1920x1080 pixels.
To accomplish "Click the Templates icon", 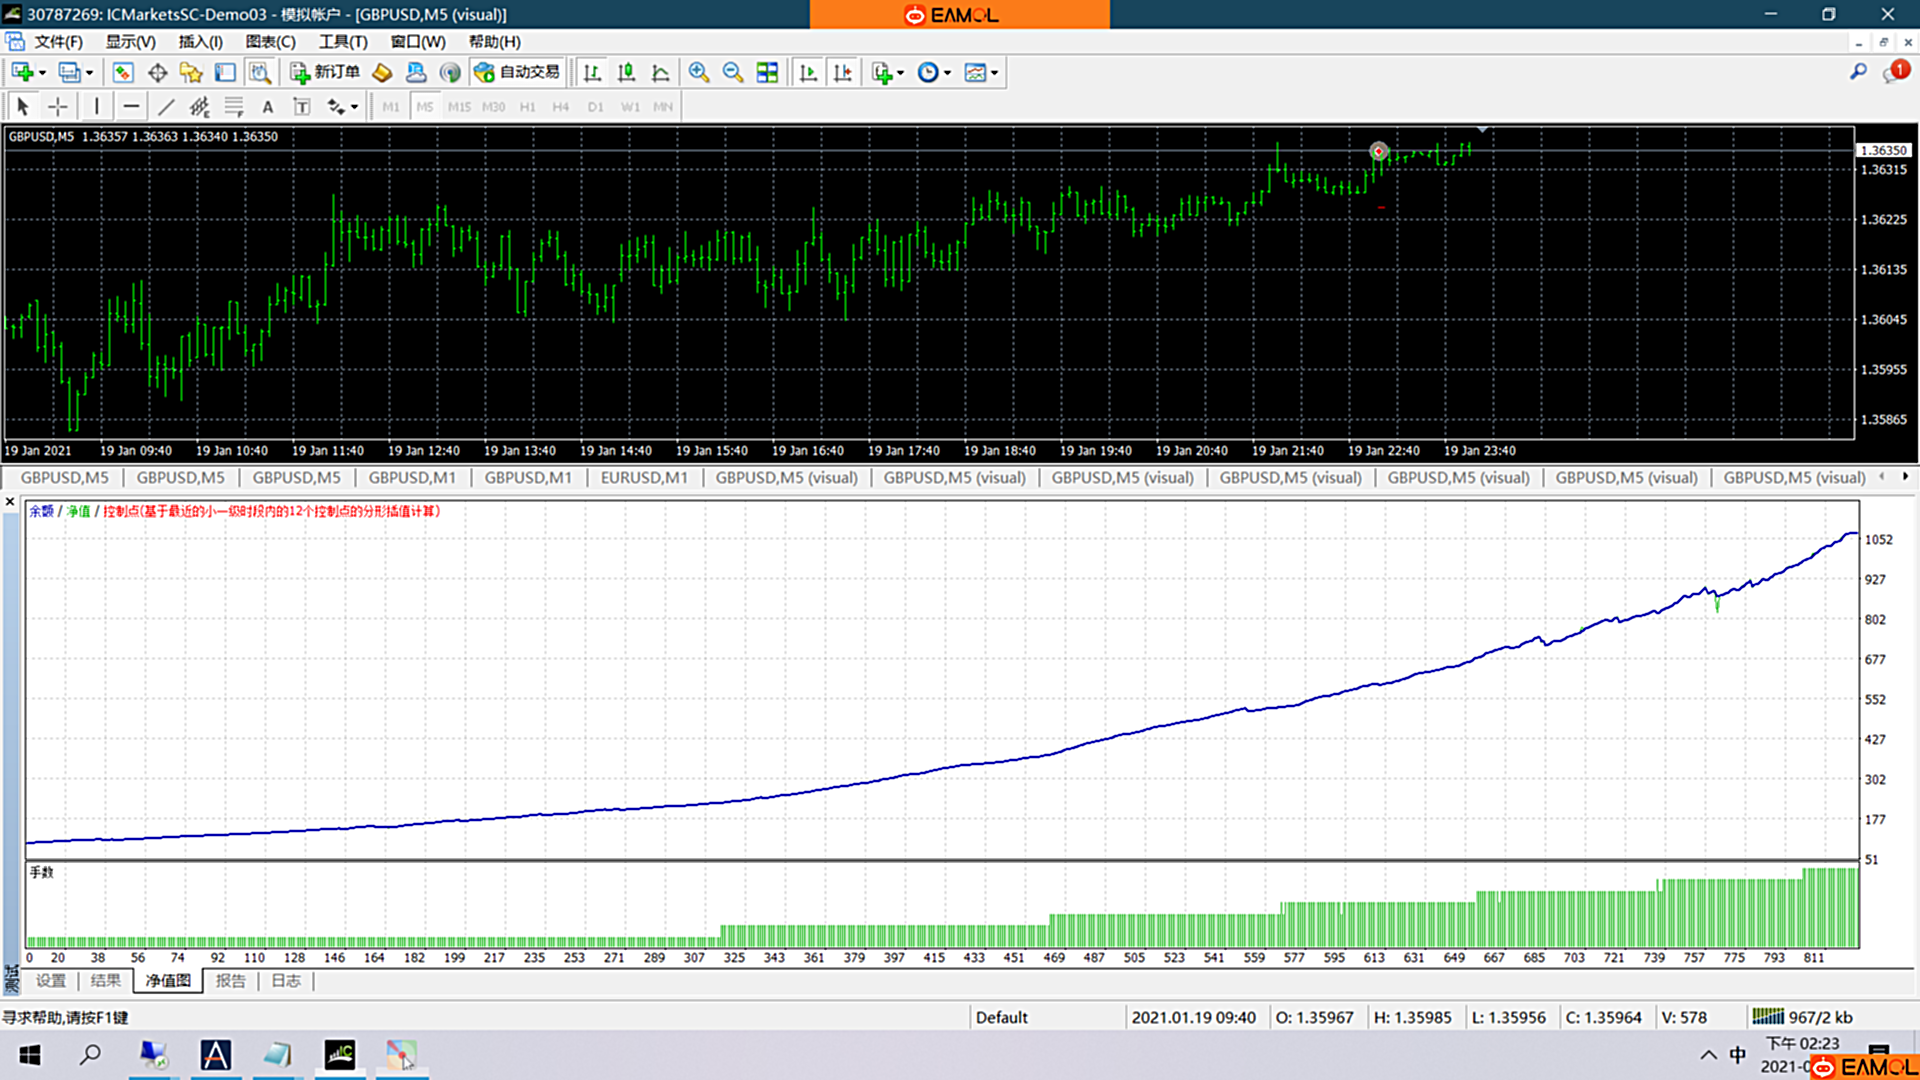I will point(975,72).
